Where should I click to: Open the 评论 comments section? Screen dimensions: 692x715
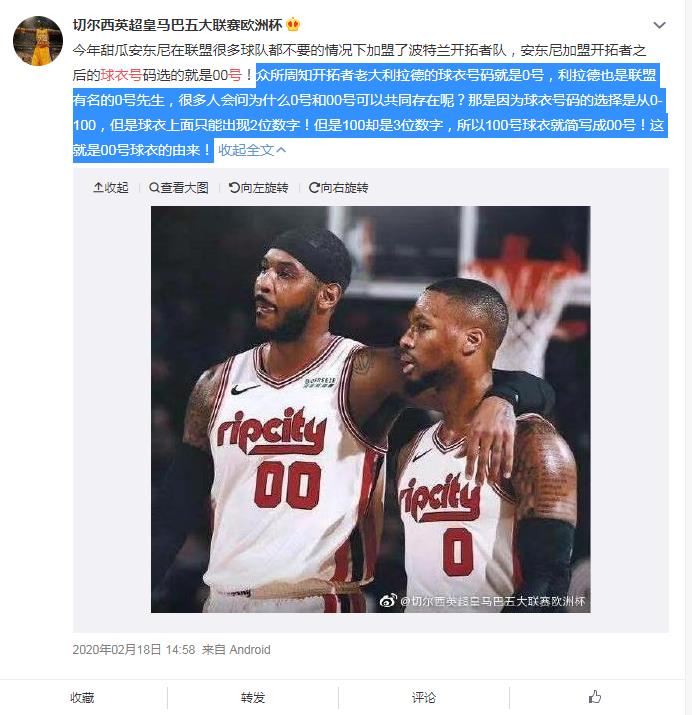pyautogui.click(x=423, y=697)
